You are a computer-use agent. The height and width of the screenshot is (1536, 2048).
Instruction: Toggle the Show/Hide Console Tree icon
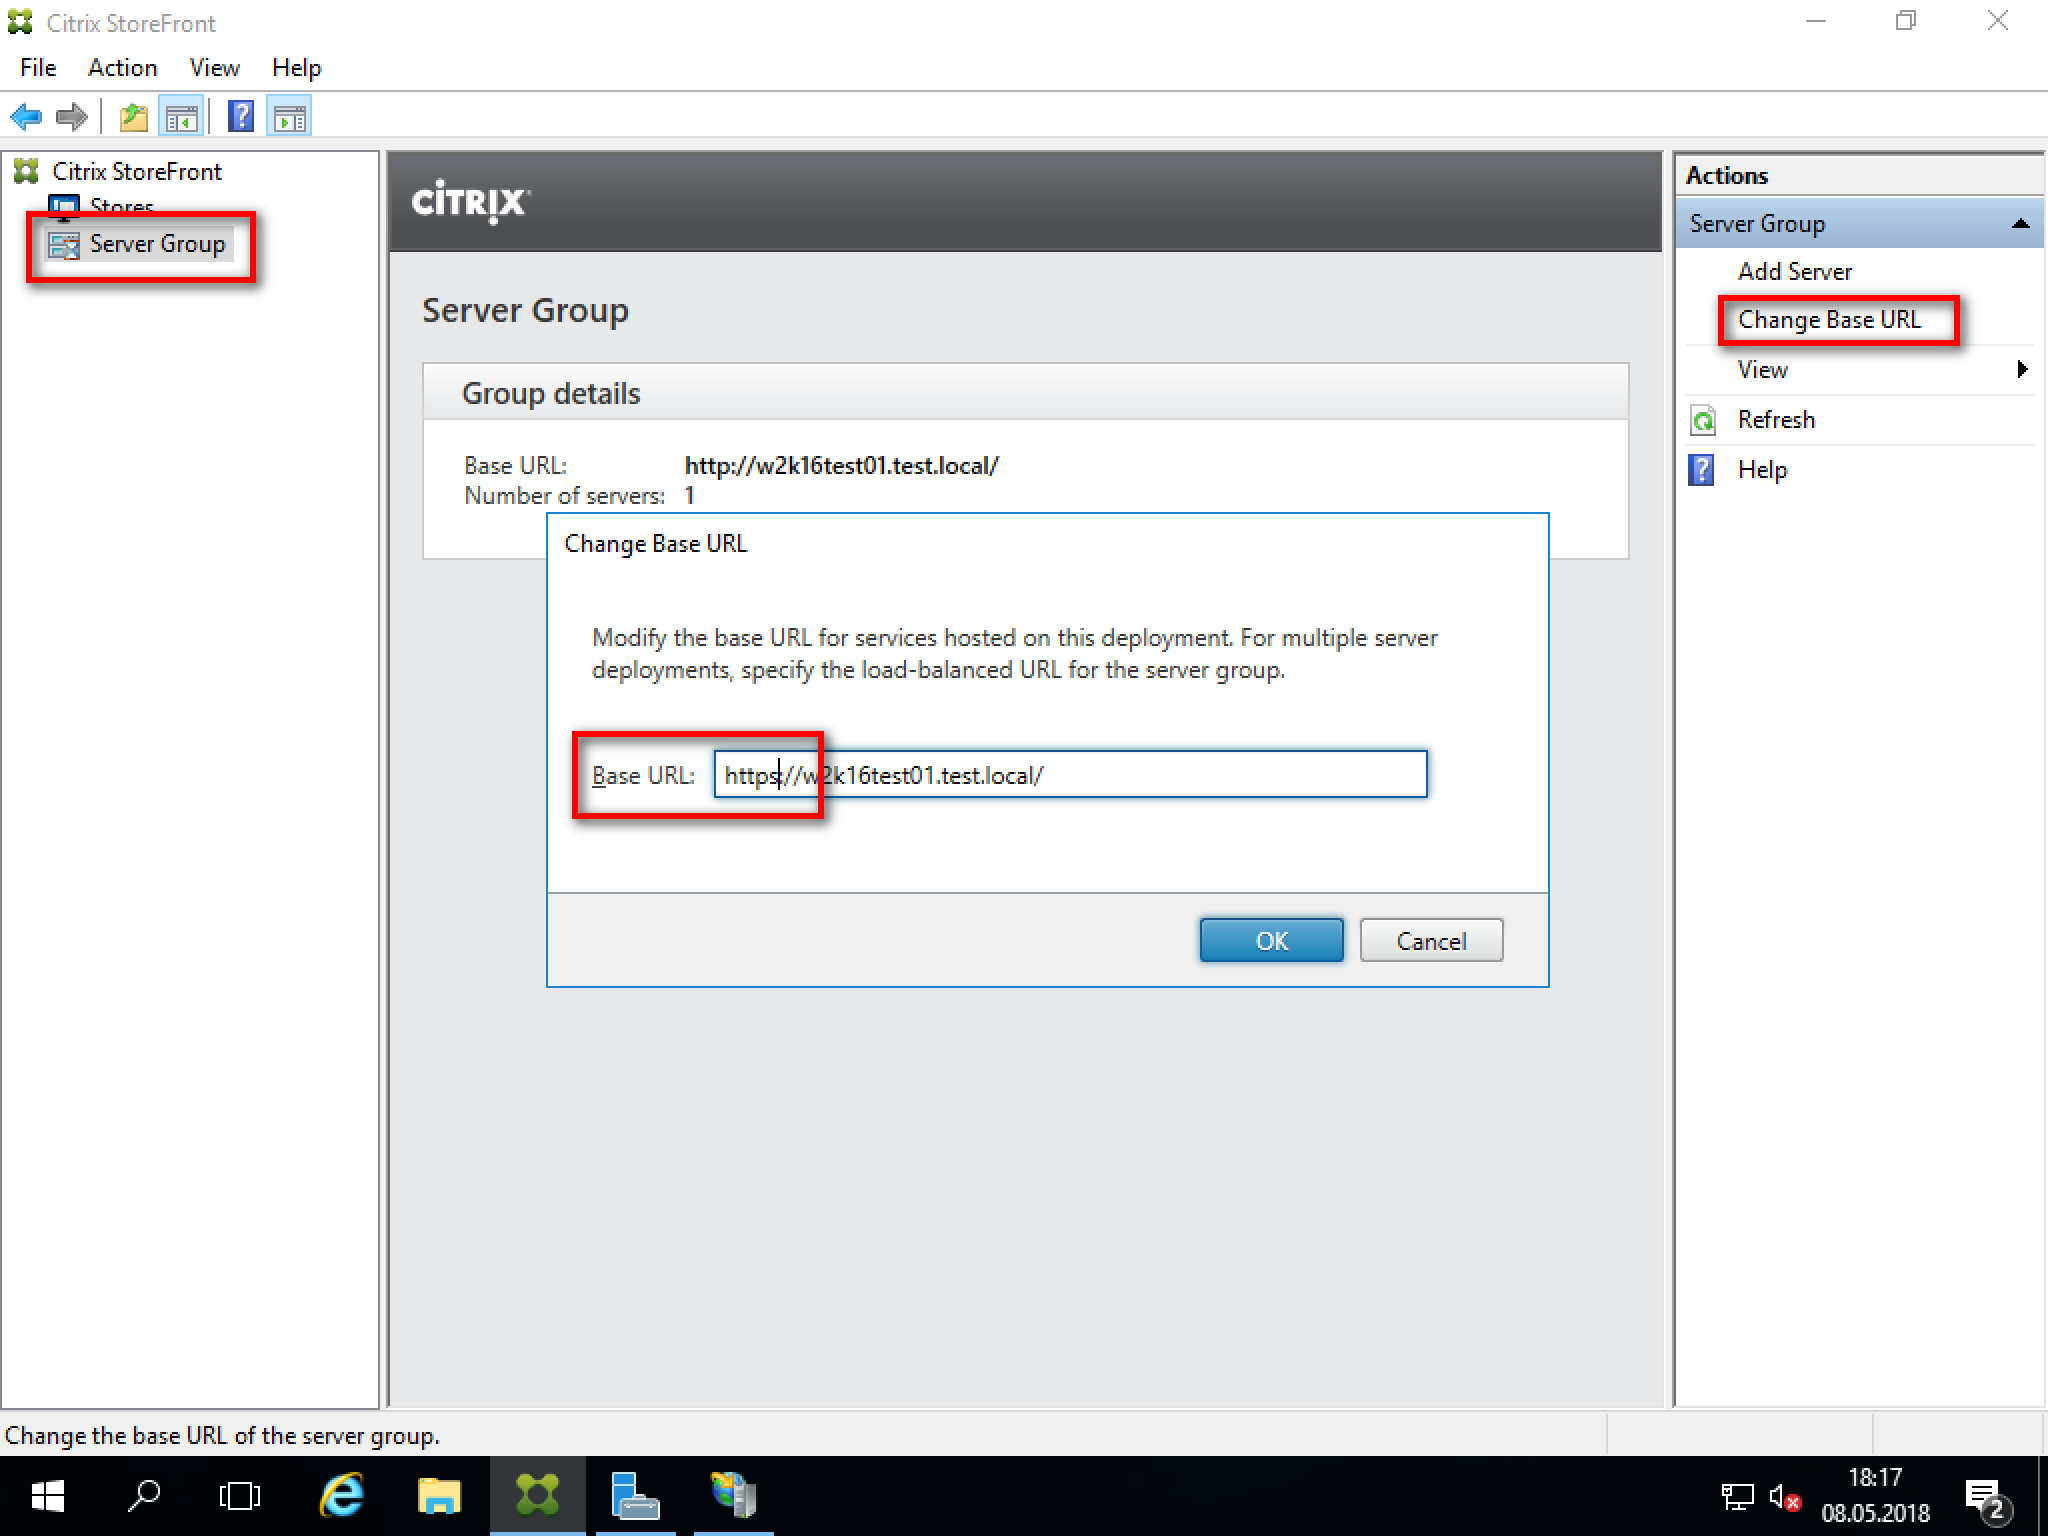point(182,117)
